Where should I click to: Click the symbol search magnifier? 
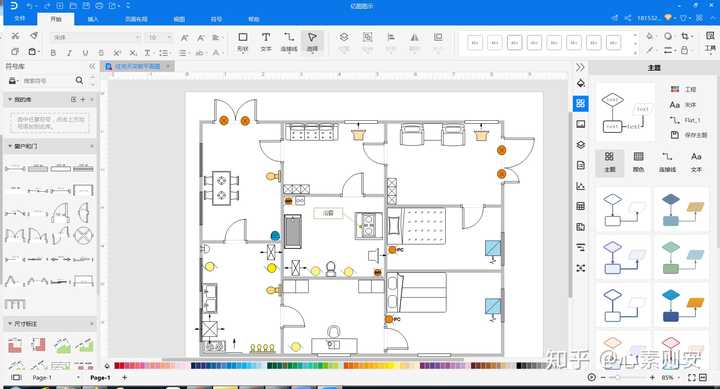pyautogui.click(x=79, y=80)
